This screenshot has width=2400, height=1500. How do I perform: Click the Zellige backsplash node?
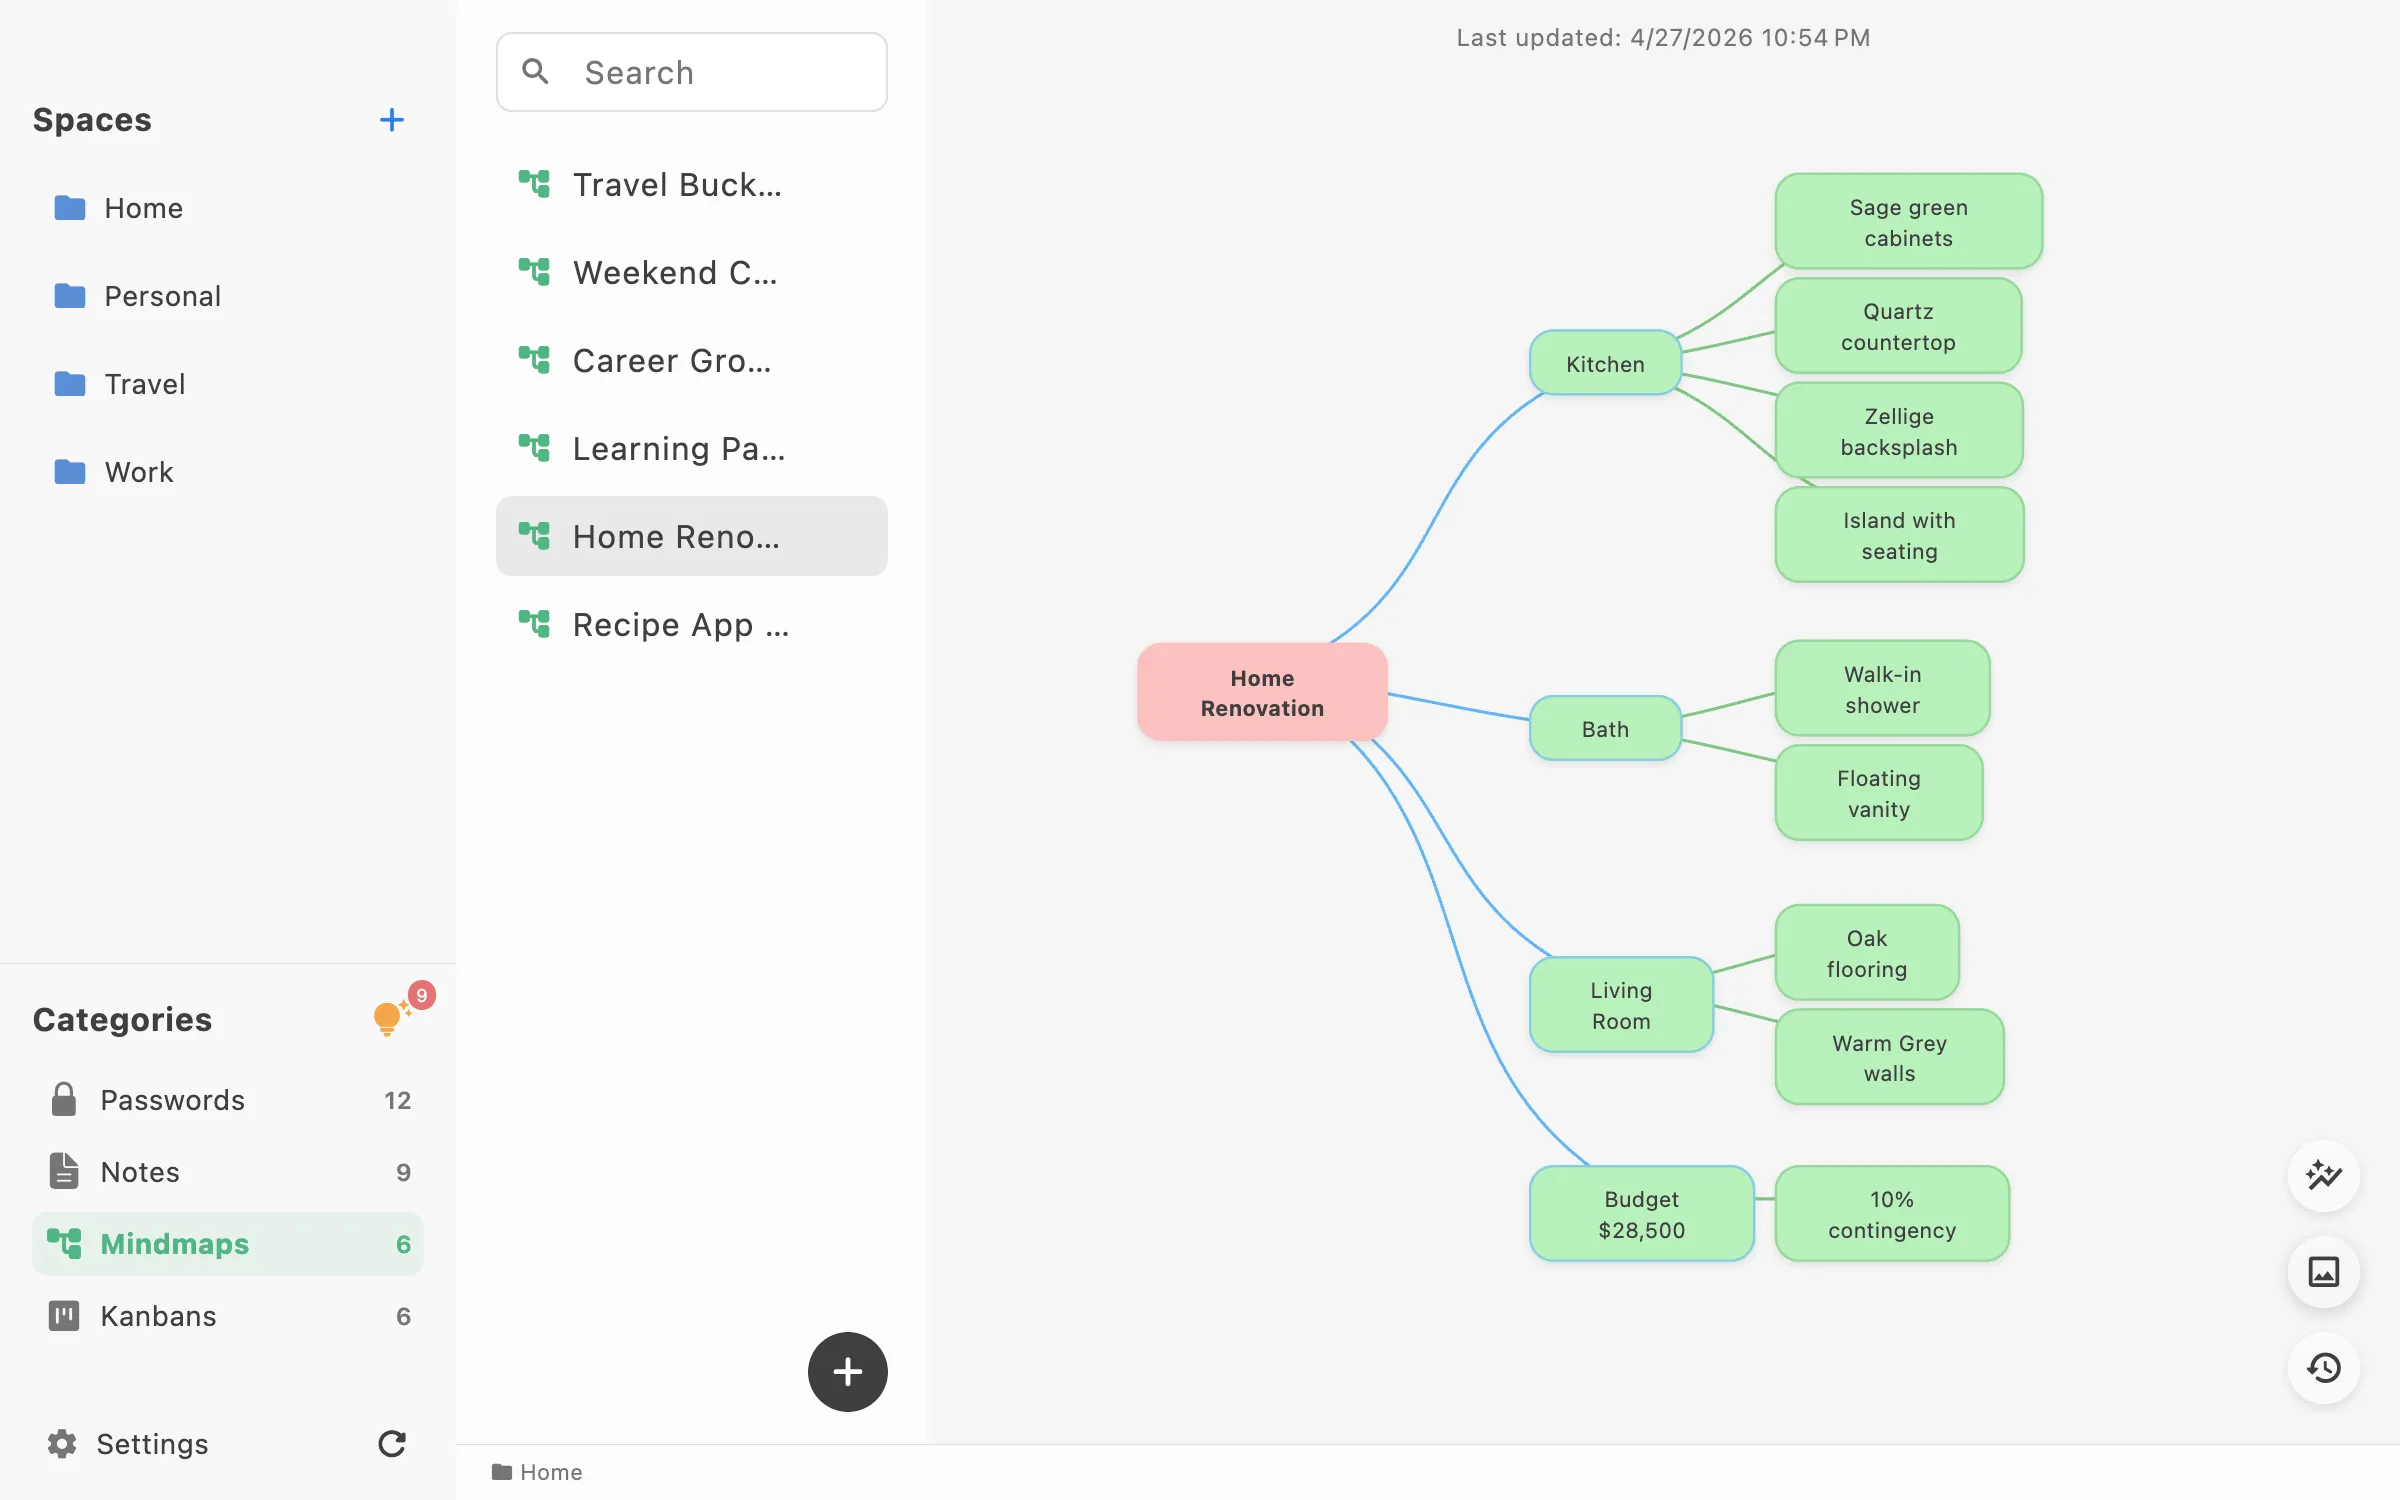(1899, 431)
